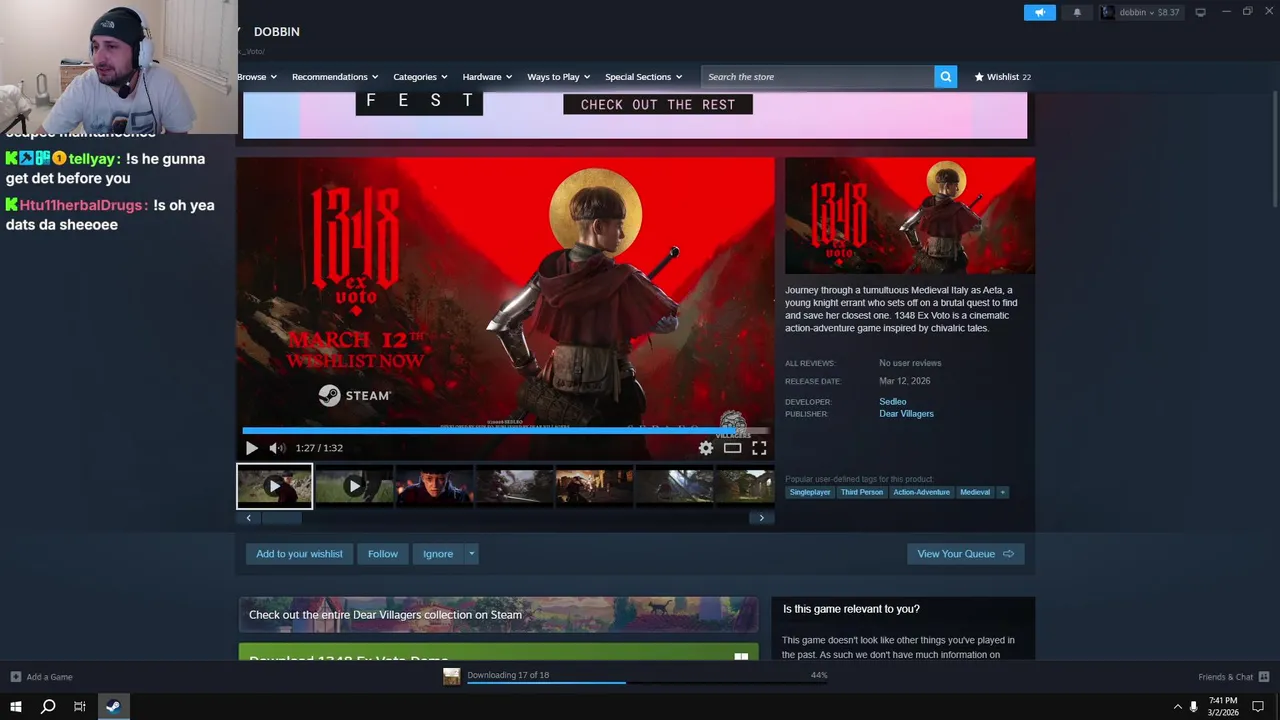Click the Windows icon on demo download bar
The height and width of the screenshot is (720, 1280).
coord(741,657)
